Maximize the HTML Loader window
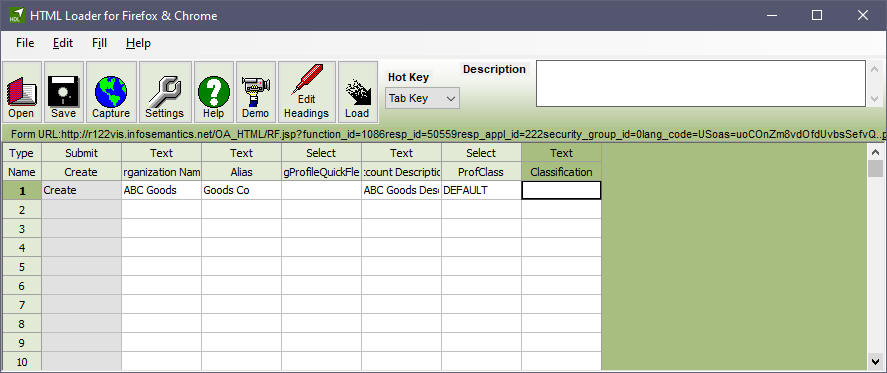Image resolution: width=887 pixels, height=373 pixels. tap(817, 15)
